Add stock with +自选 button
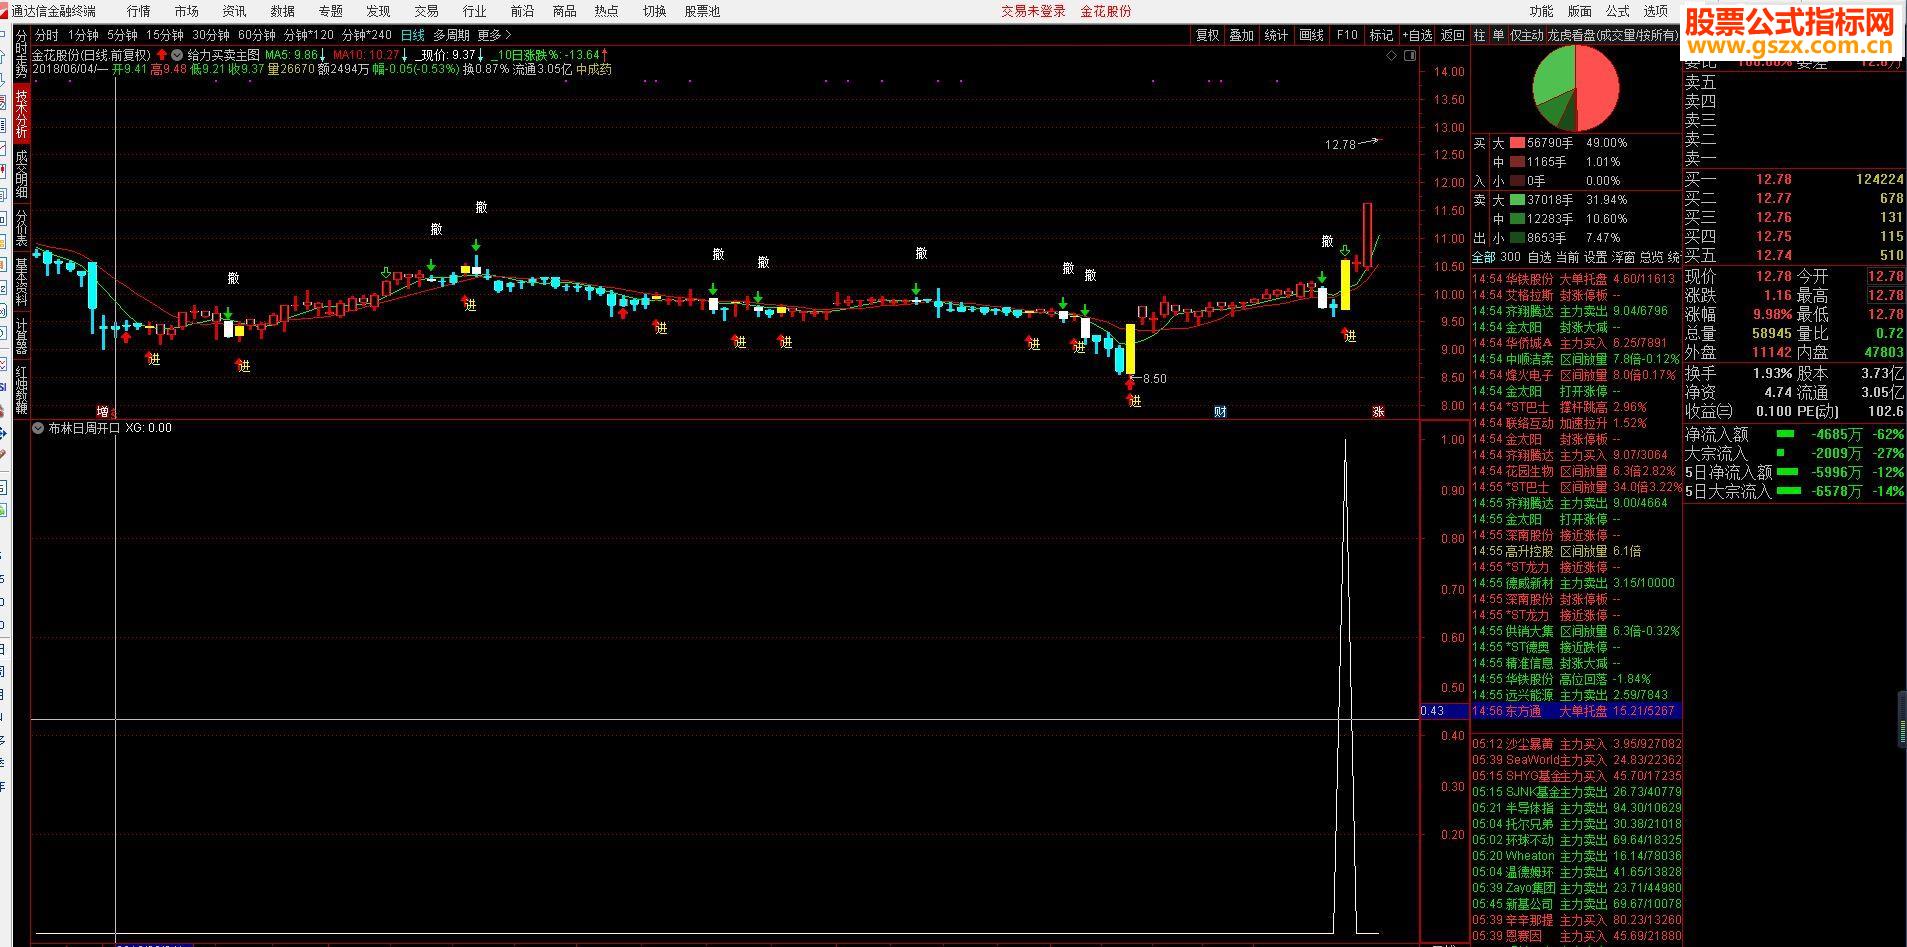The width and height of the screenshot is (1907, 947). click(x=1417, y=35)
